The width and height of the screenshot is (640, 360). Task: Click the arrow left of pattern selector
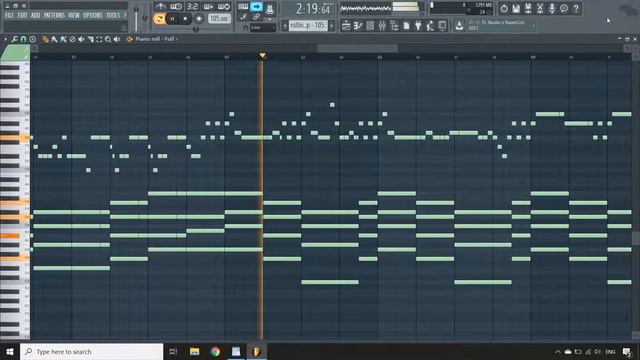click(x=285, y=26)
